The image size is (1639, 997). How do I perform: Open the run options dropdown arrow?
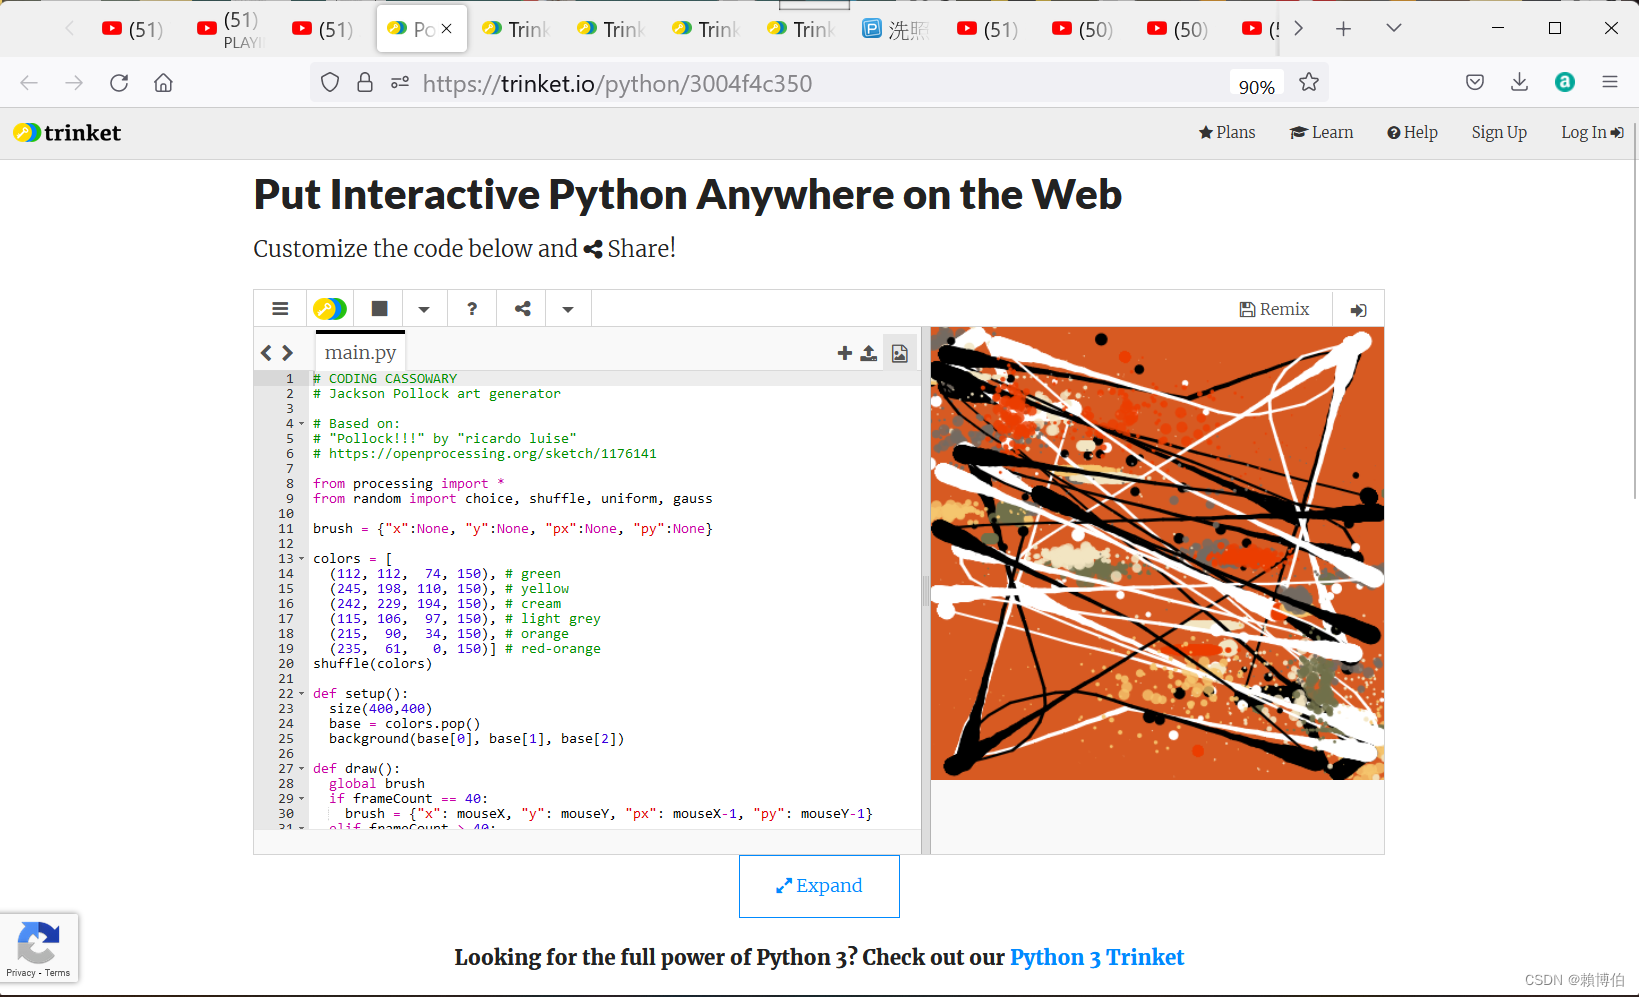(x=424, y=309)
